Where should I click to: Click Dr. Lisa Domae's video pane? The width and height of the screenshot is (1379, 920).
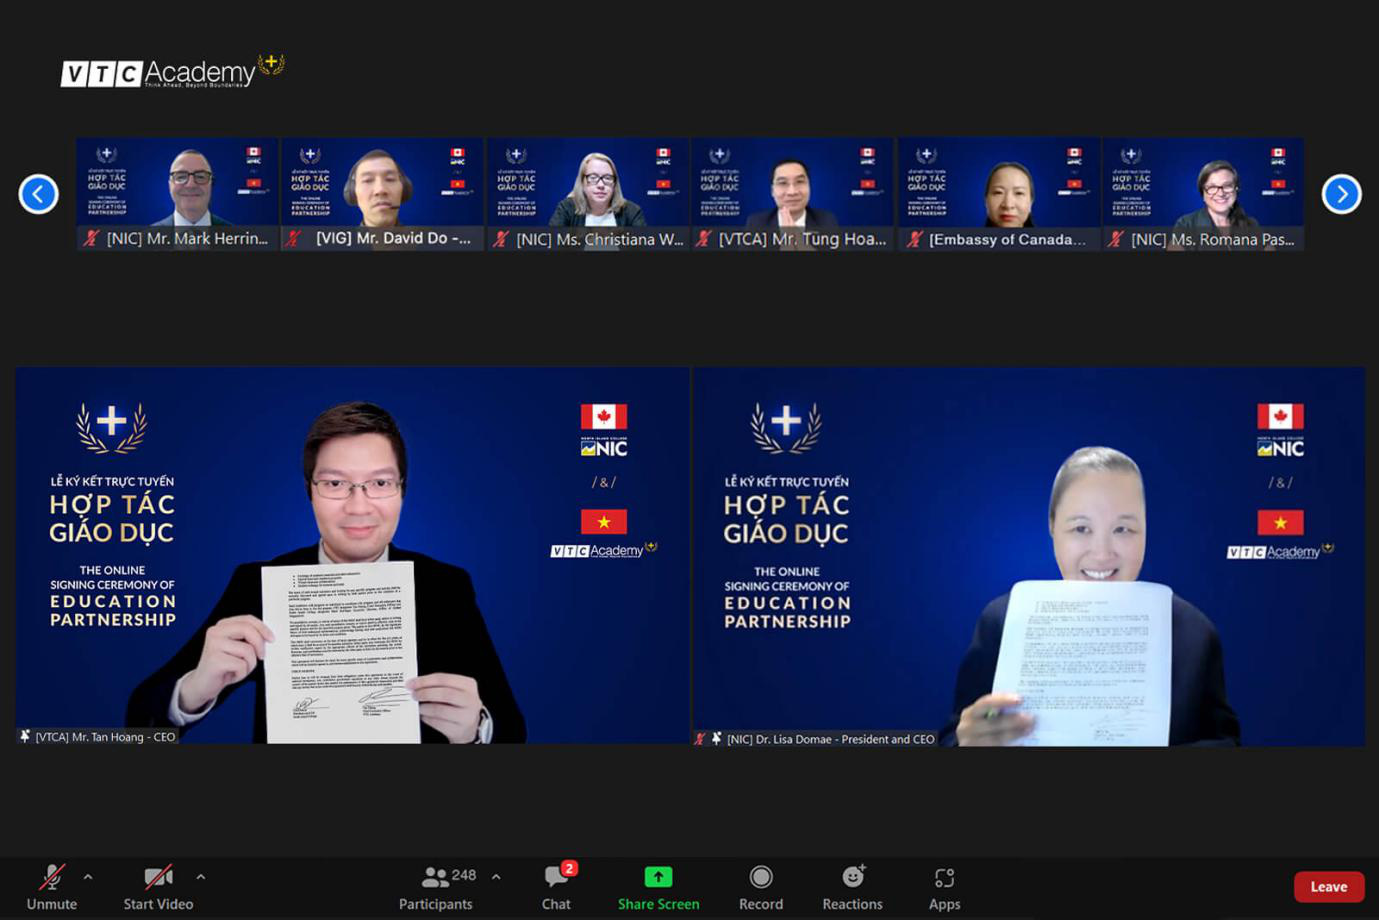1028,555
